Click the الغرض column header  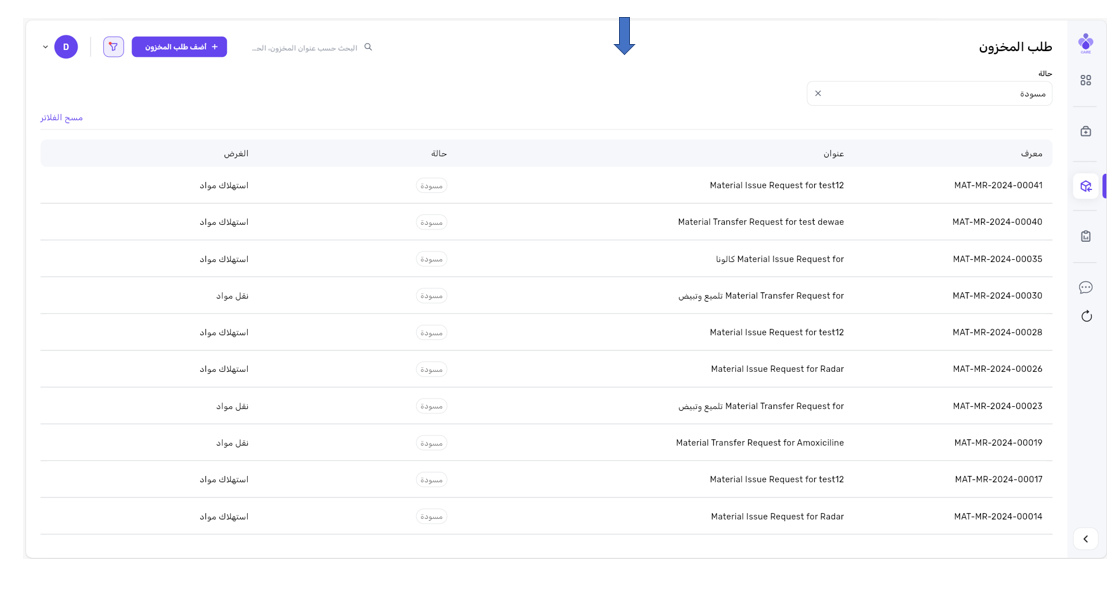236,154
